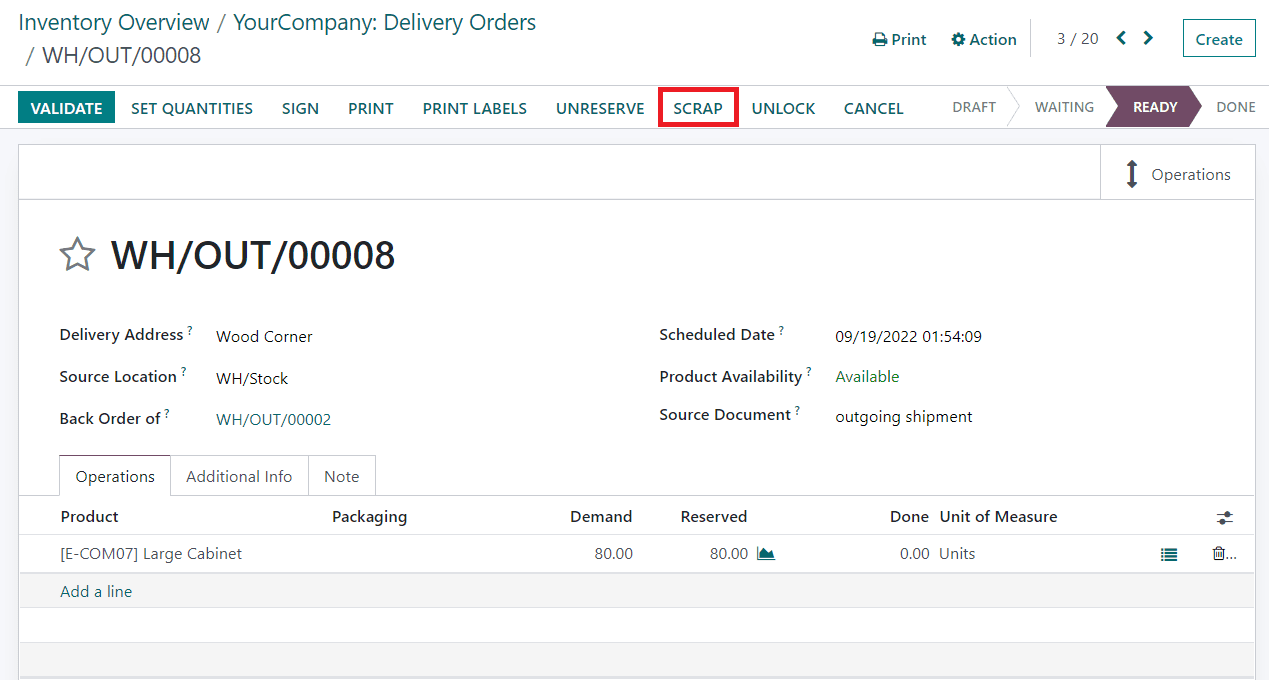Go to the next record arrow

[x=1148, y=39]
